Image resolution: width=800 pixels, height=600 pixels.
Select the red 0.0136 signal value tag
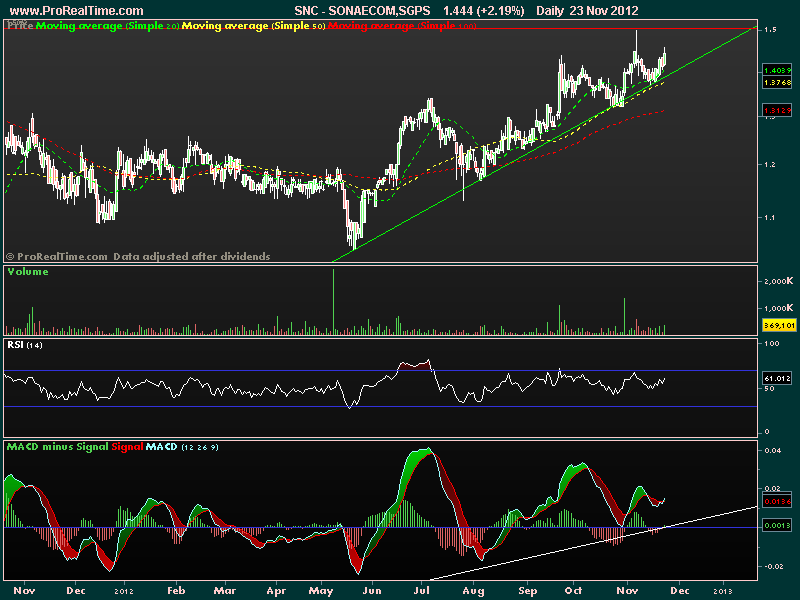777,502
